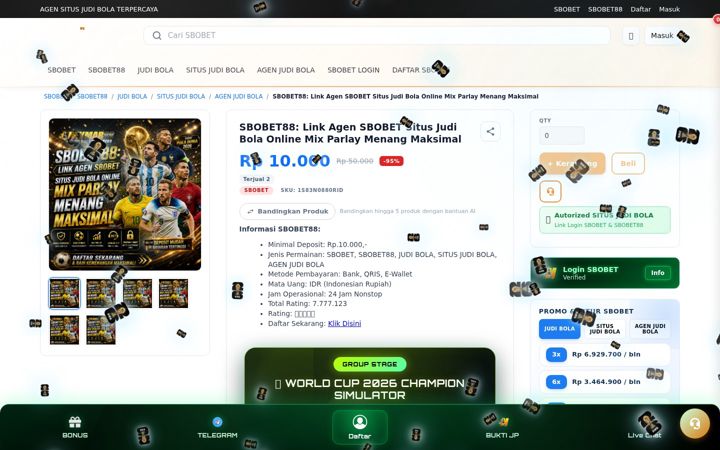Click the red SBOBET brand tag
This screenshot has width=720, height=450.
click(x=256, y=190)
